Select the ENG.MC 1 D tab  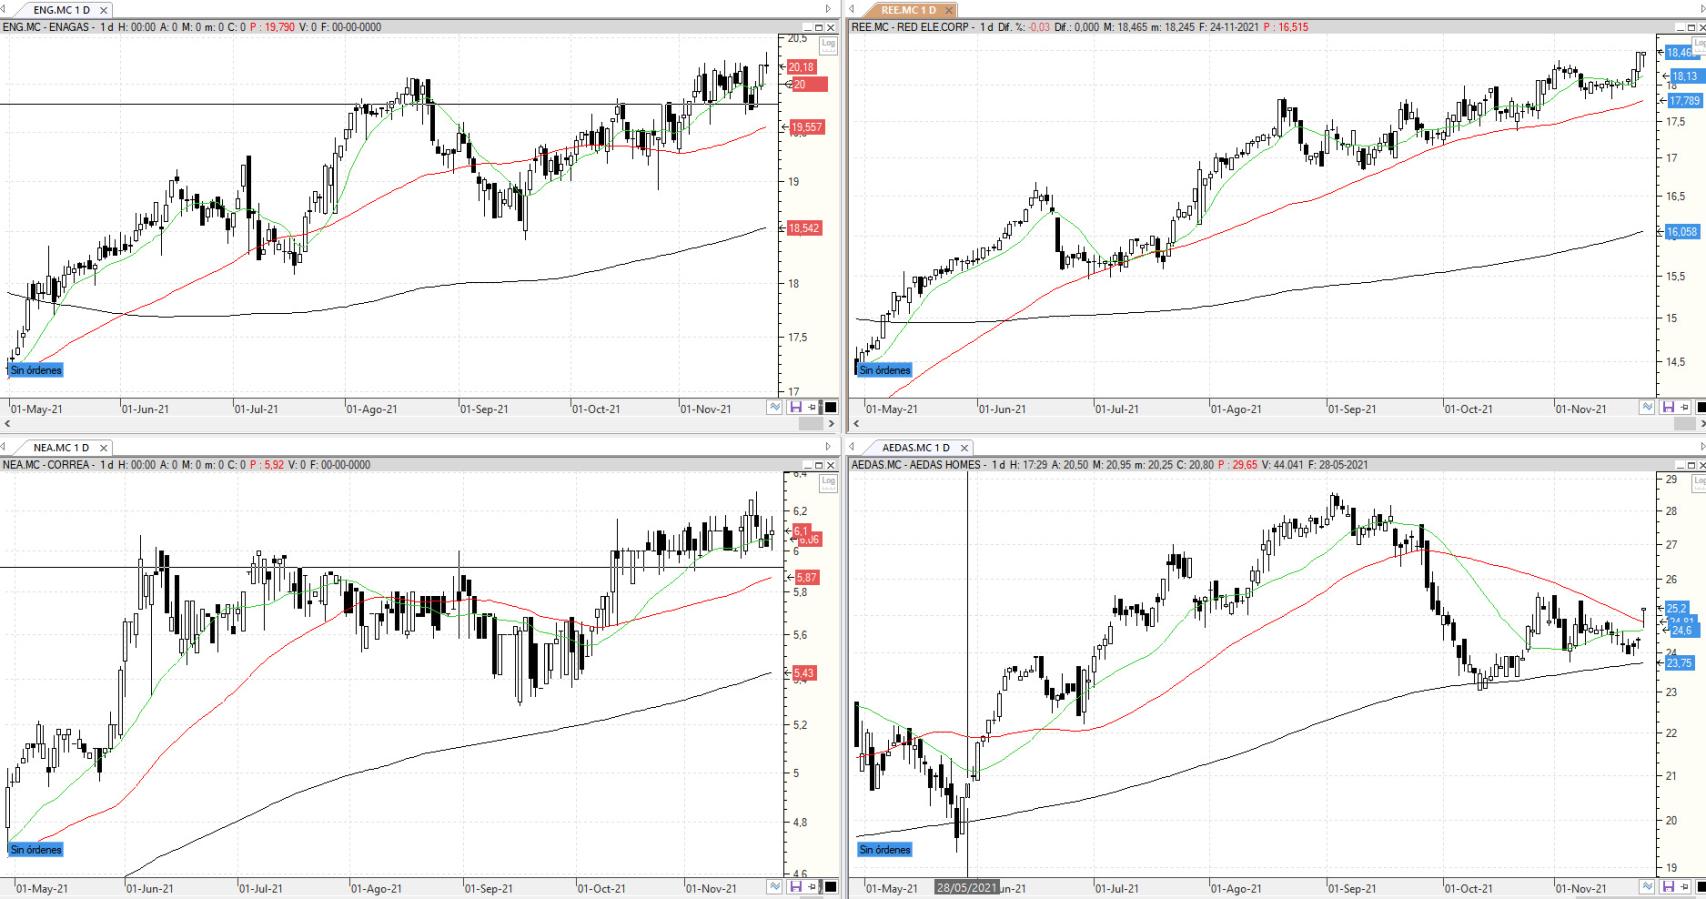(60, 10)
